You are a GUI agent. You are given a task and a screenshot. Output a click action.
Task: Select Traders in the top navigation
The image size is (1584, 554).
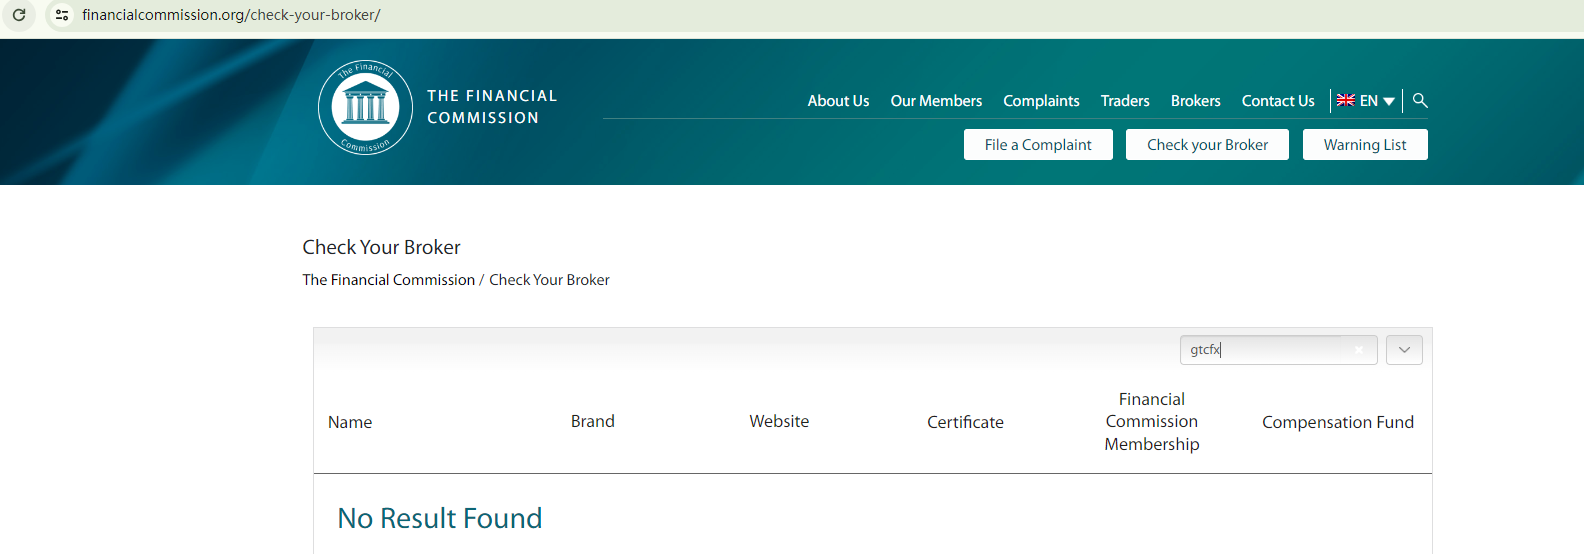[1125, 101]
